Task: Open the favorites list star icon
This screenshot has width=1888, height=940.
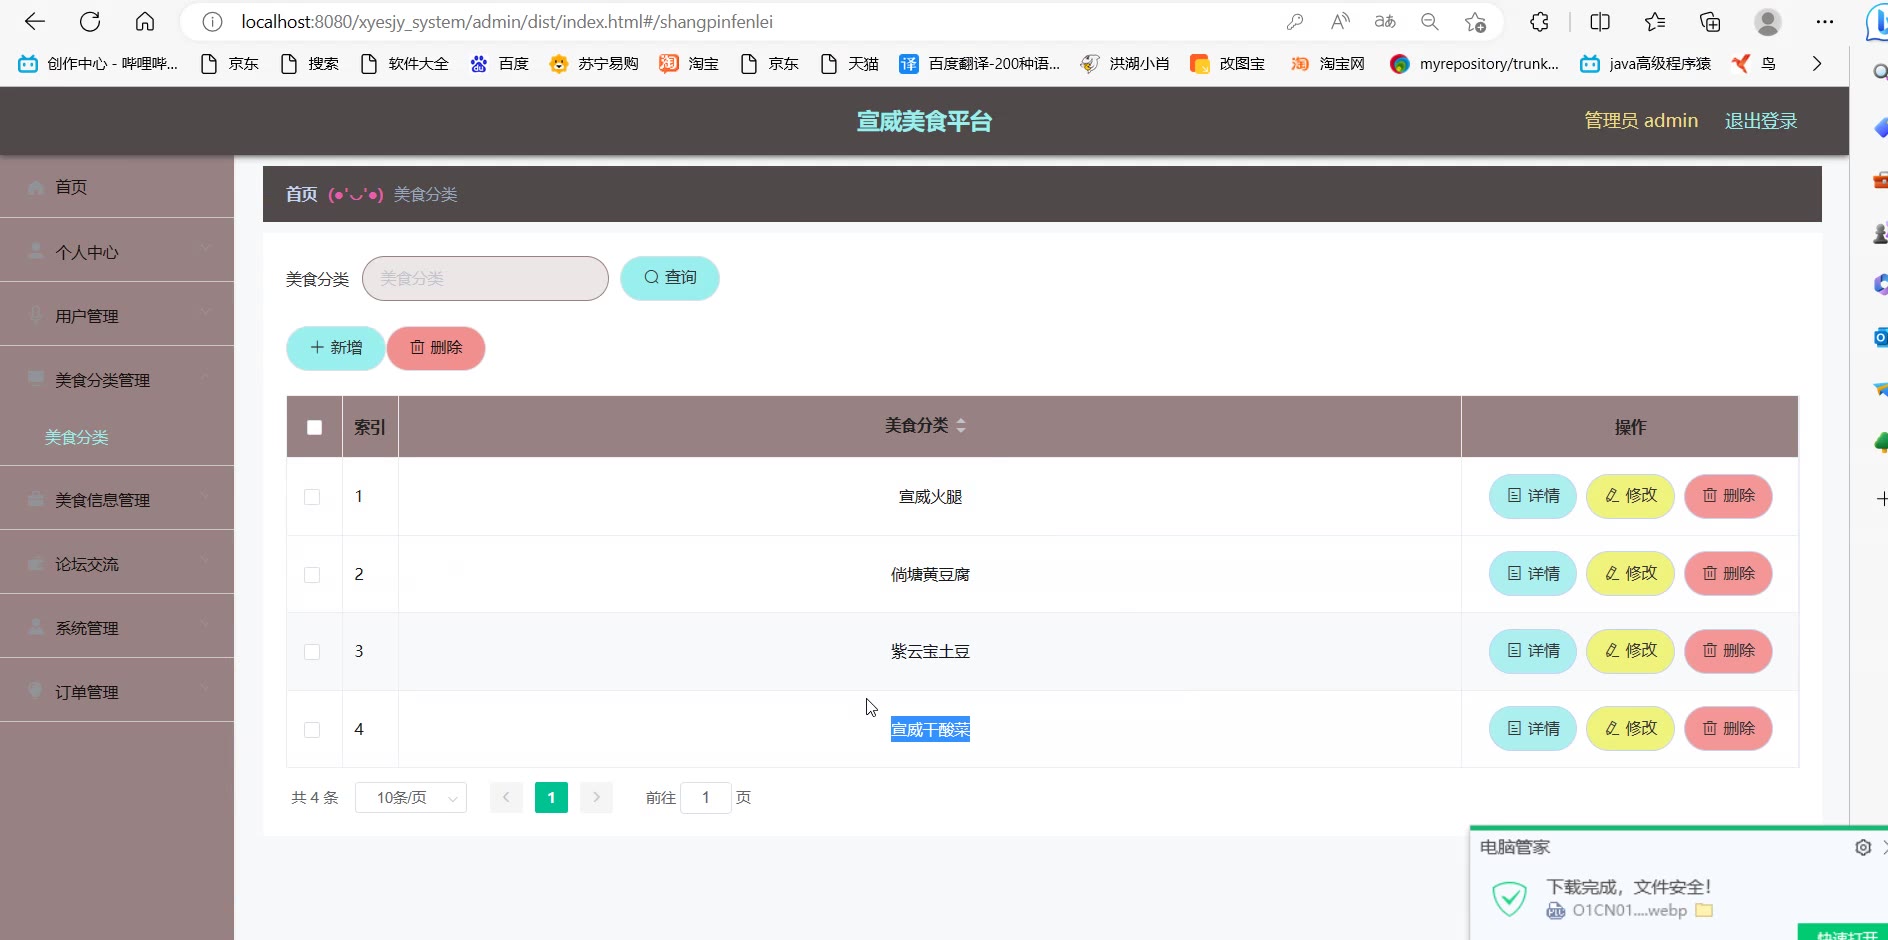Action: click(1655, 21)
